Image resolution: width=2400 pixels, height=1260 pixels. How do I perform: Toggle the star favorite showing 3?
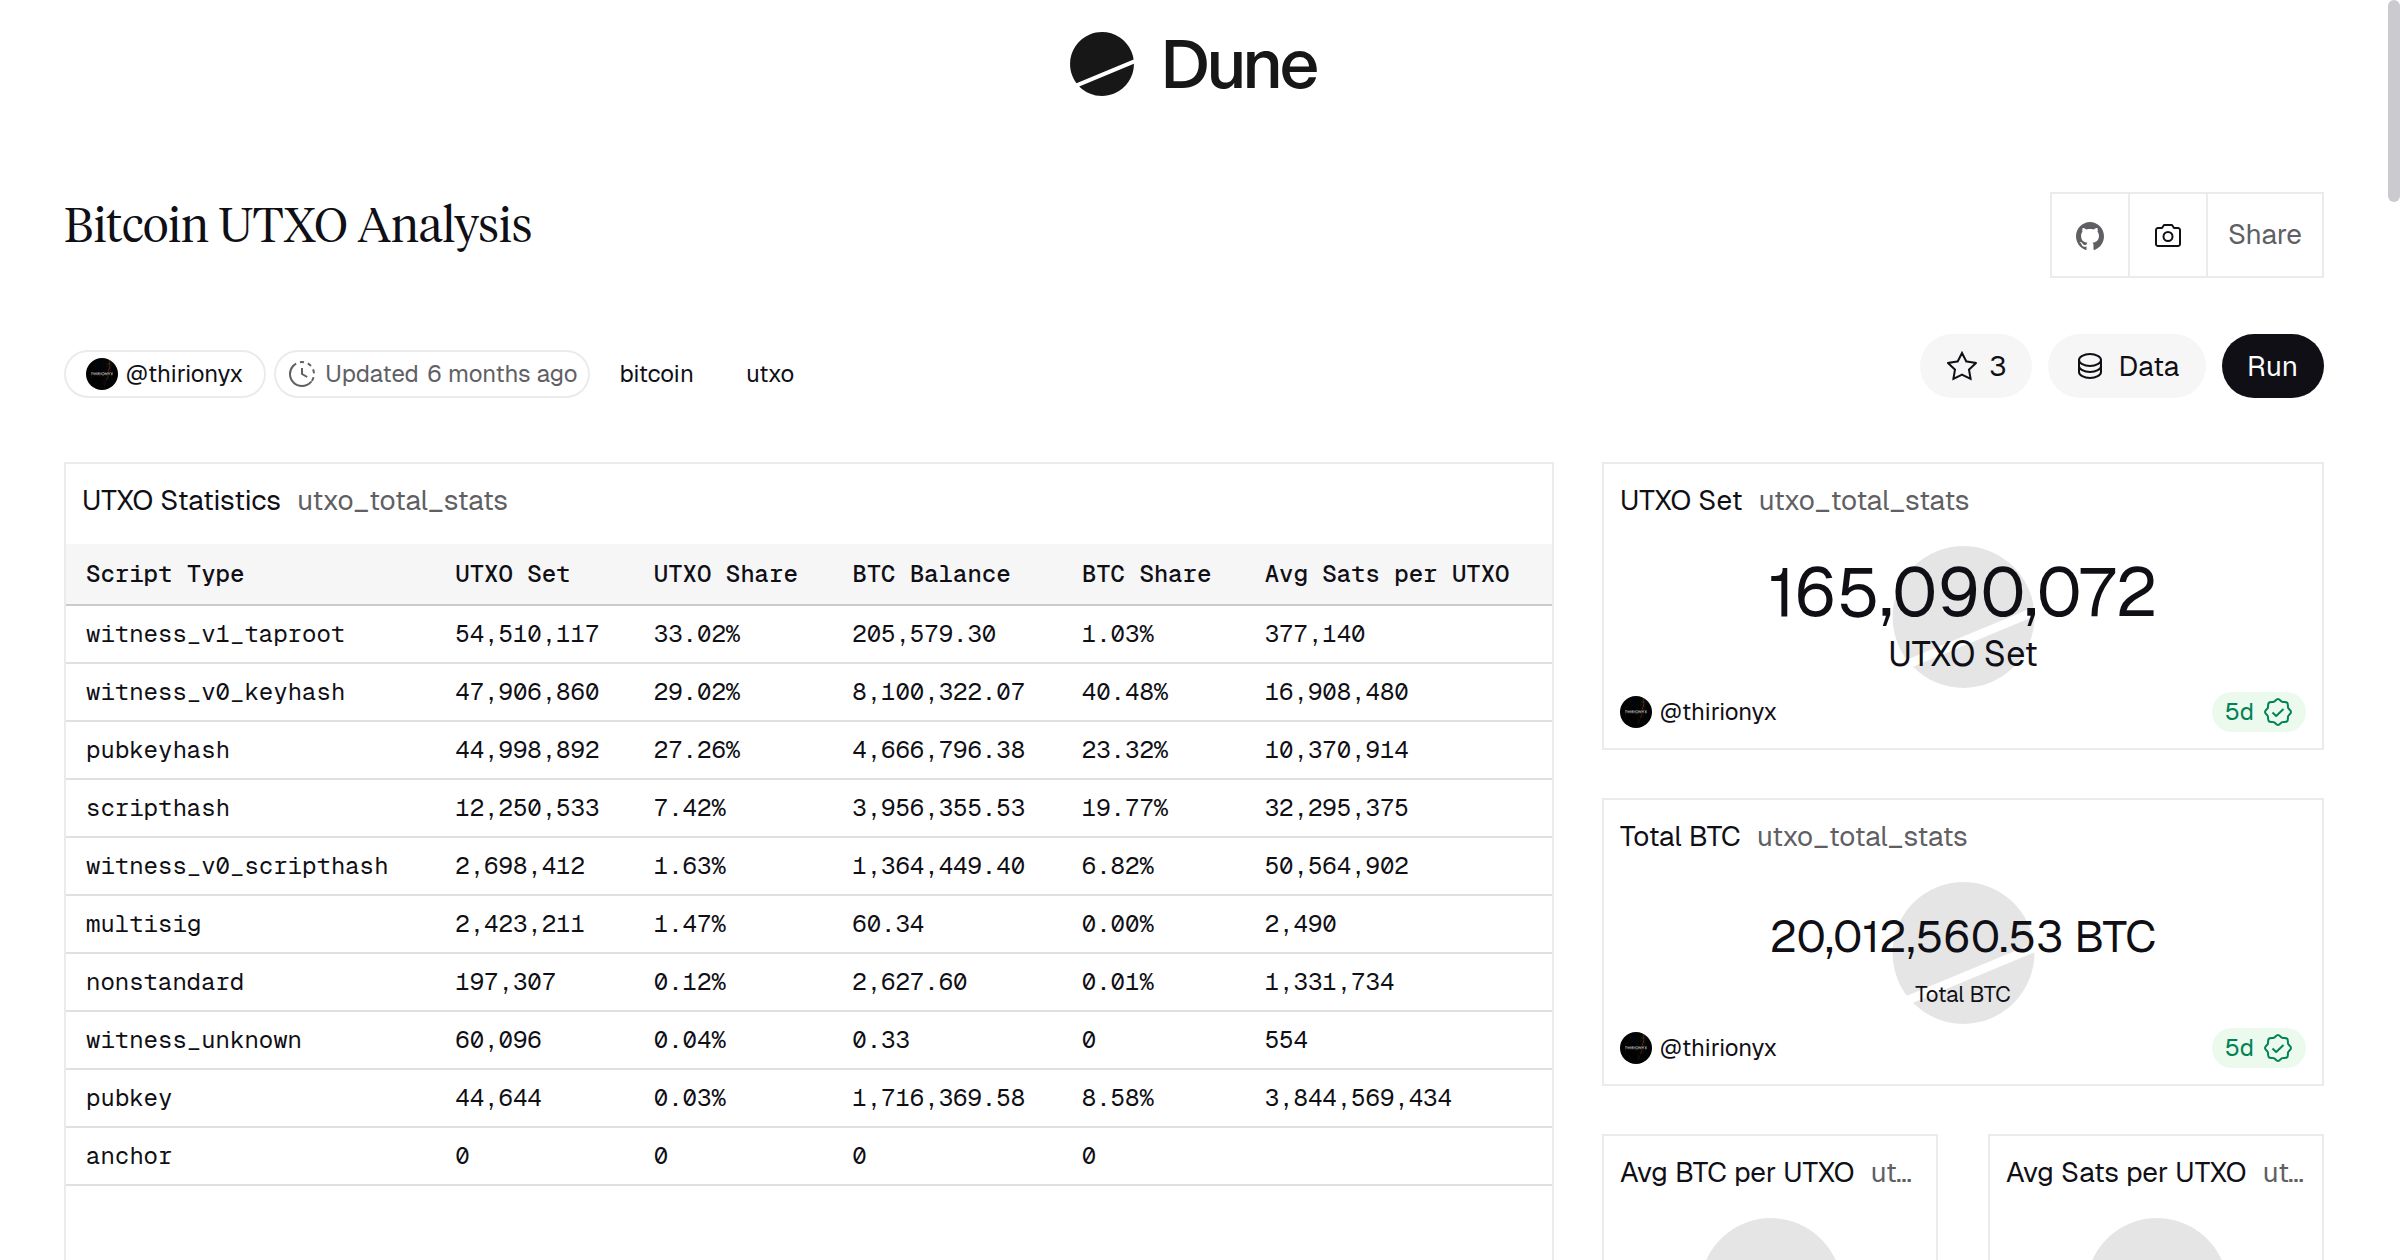click(1975, 366)
